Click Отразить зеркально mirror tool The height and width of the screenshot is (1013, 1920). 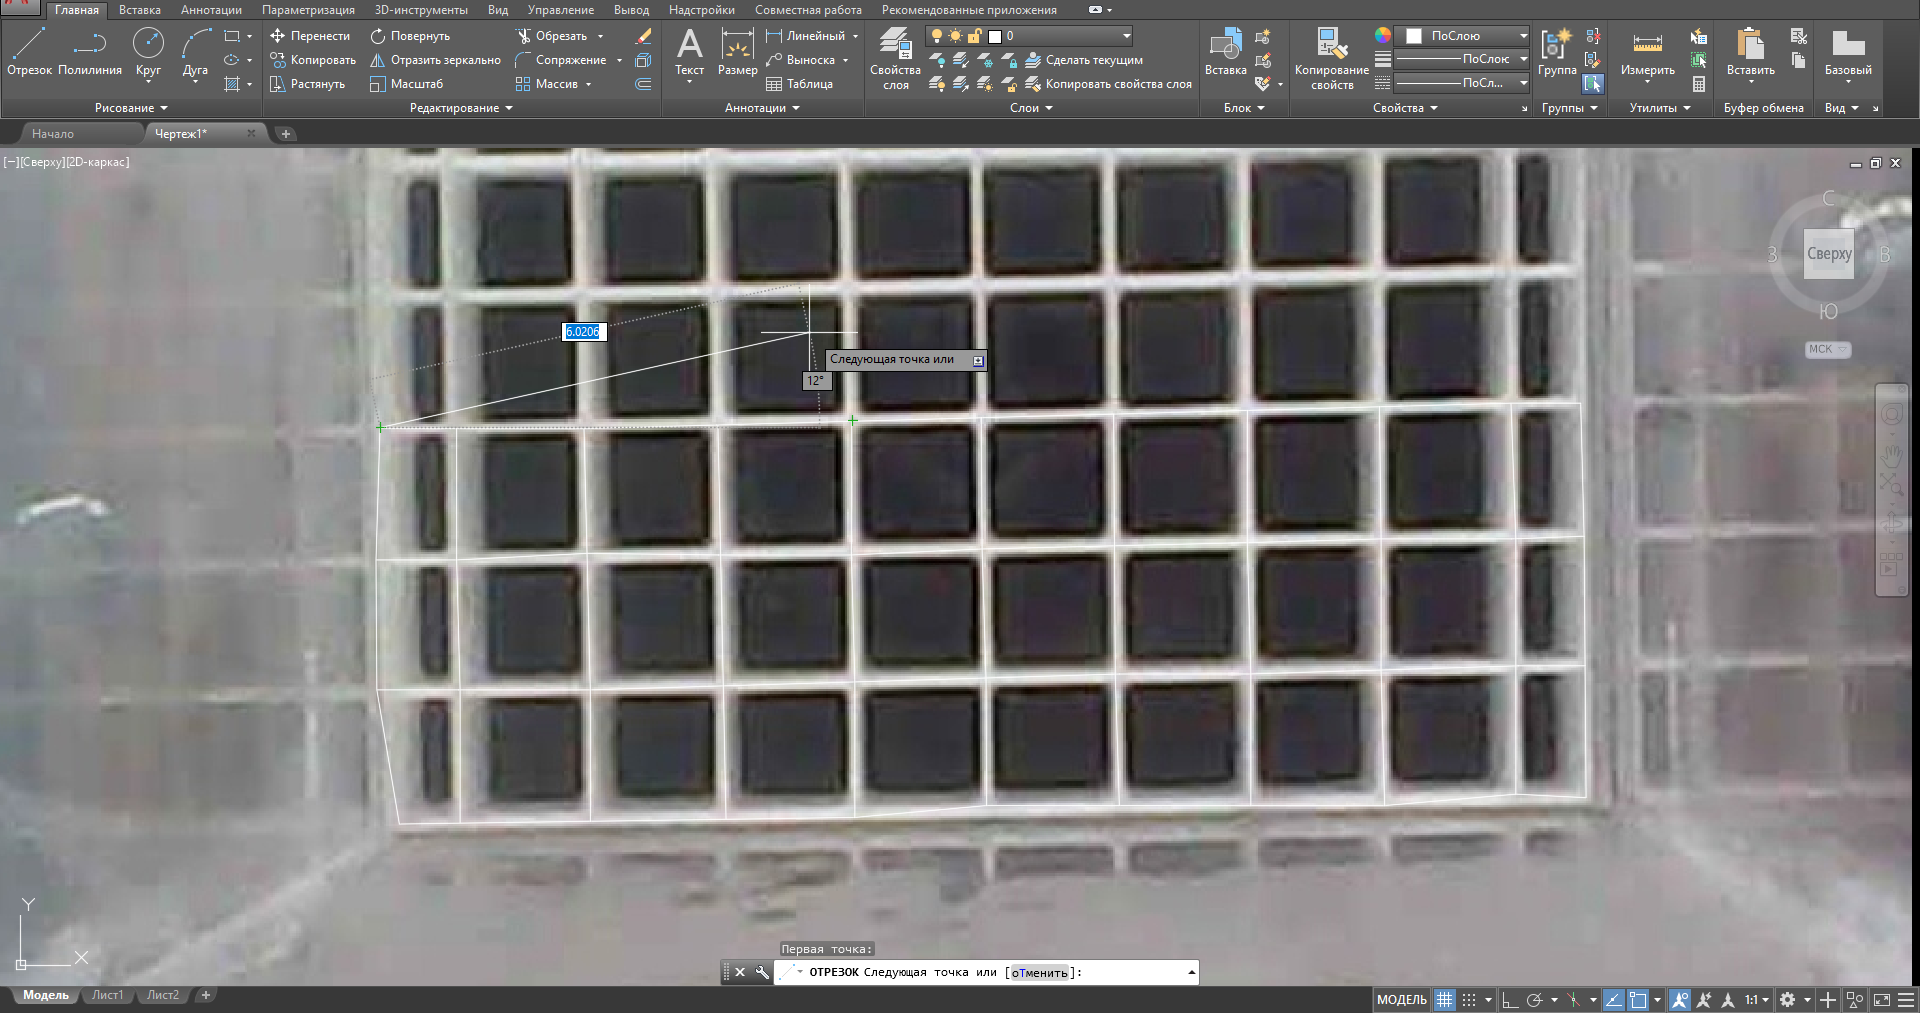click(435, 60)
